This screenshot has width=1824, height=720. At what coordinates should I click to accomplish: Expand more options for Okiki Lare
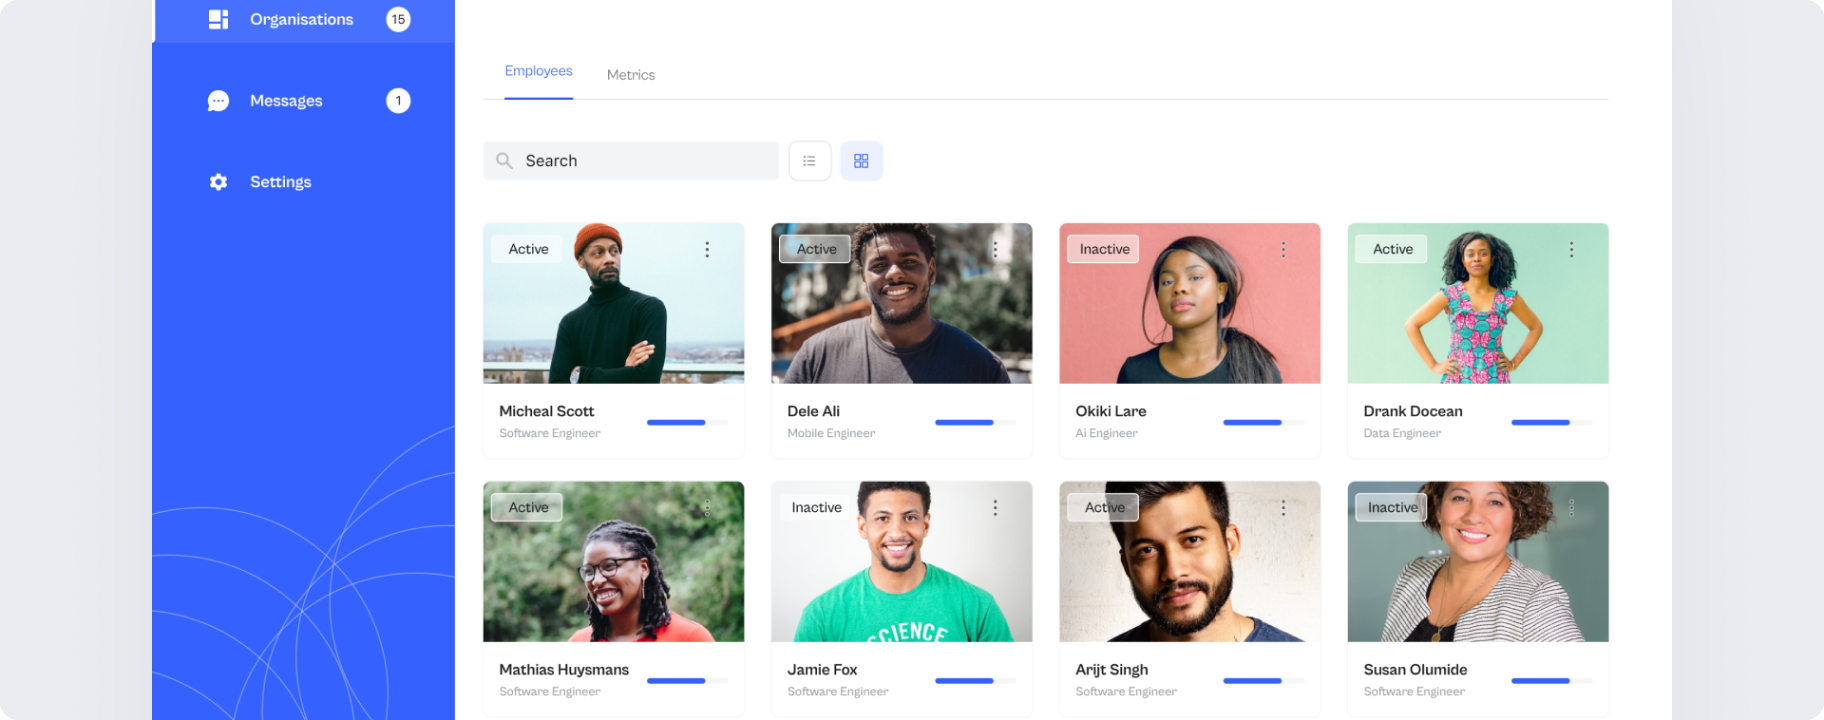tap(1283, 250)
